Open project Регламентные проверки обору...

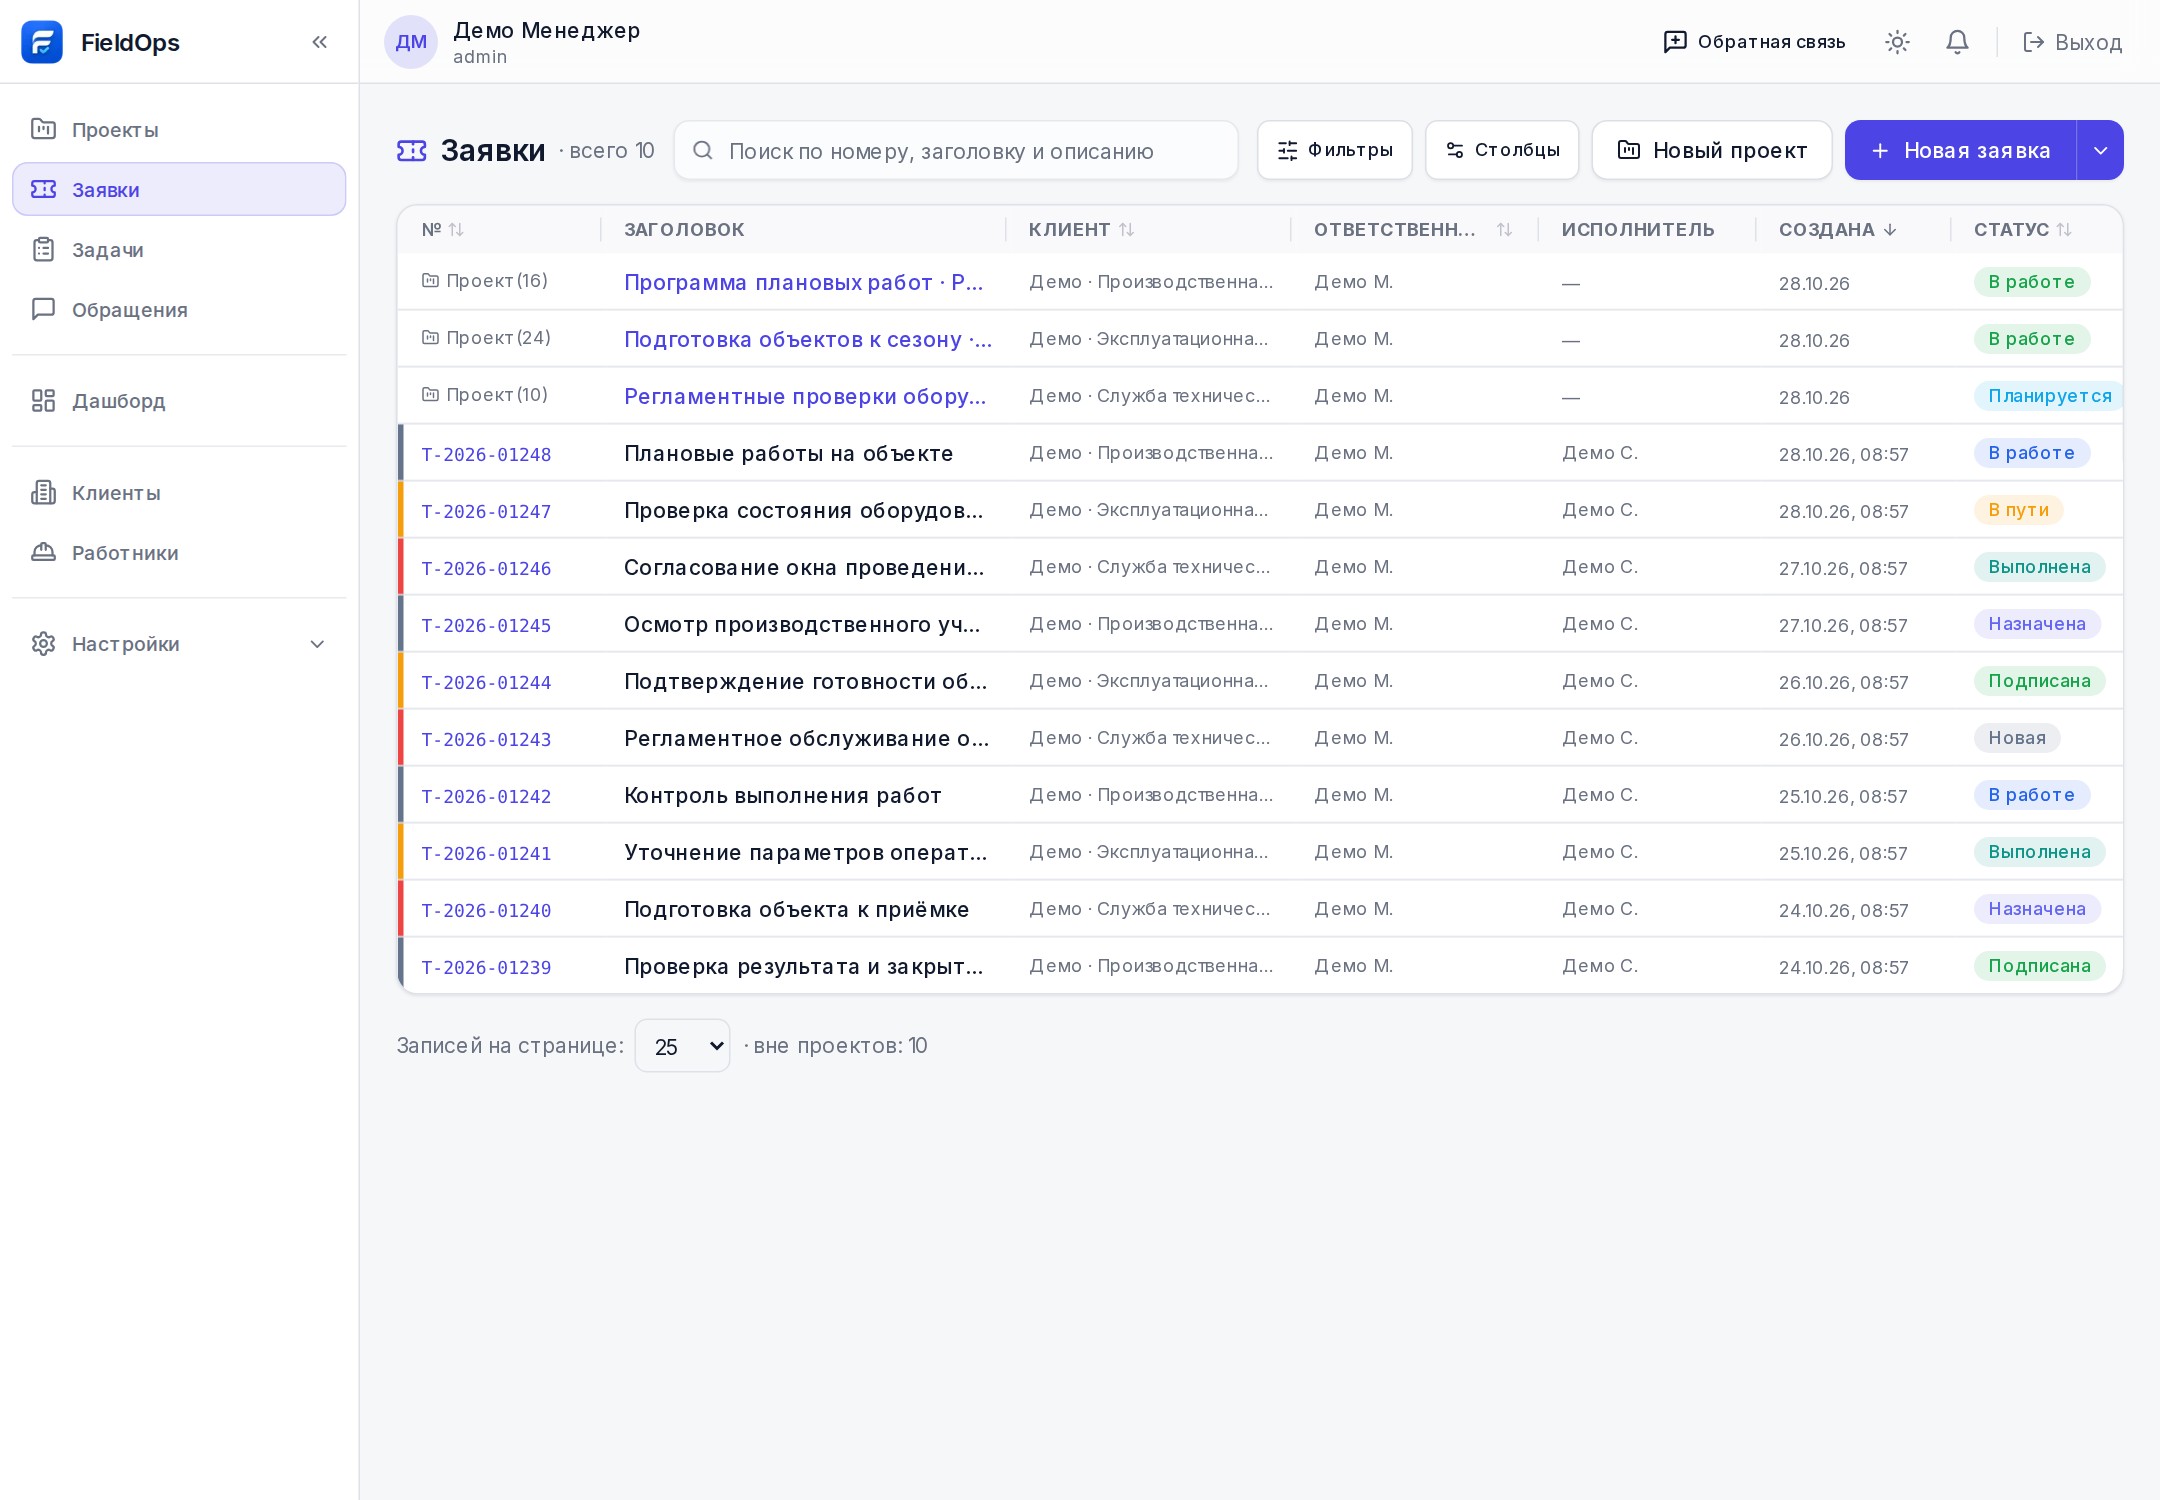tap(805, 396)
